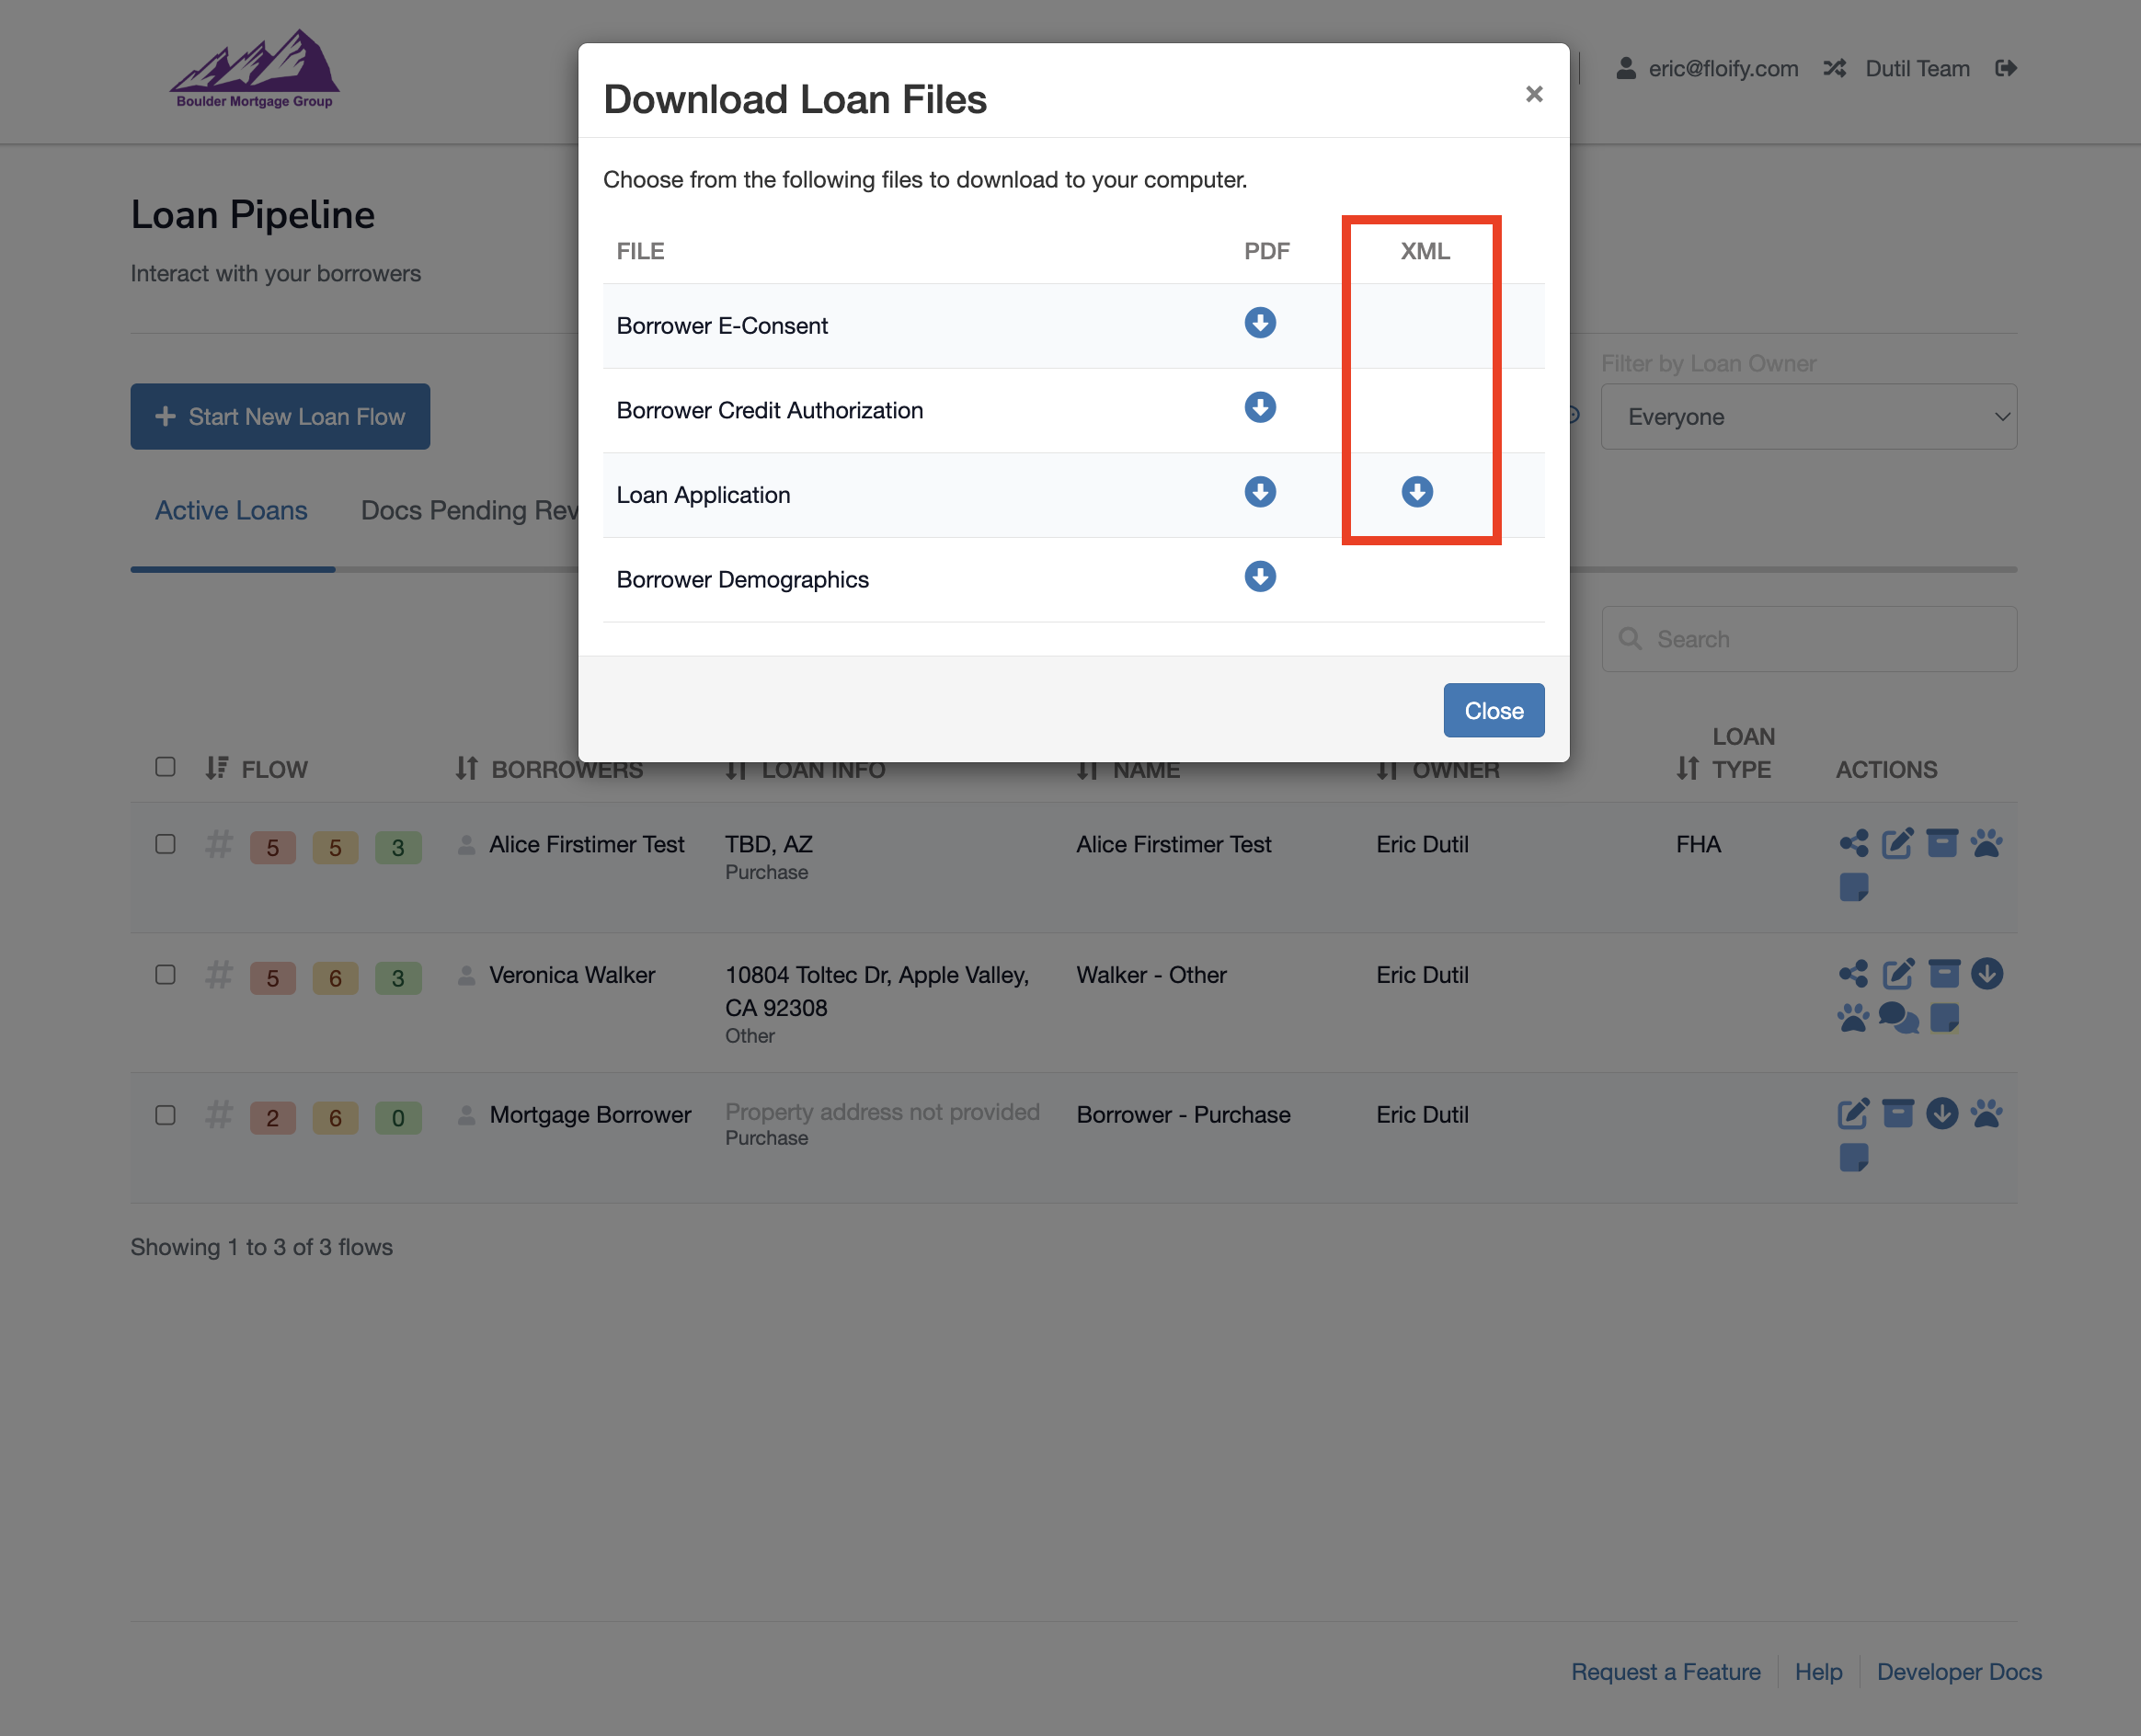Switch to the Active Loans tab
2141x1736 pixels.
coord(231,511)
